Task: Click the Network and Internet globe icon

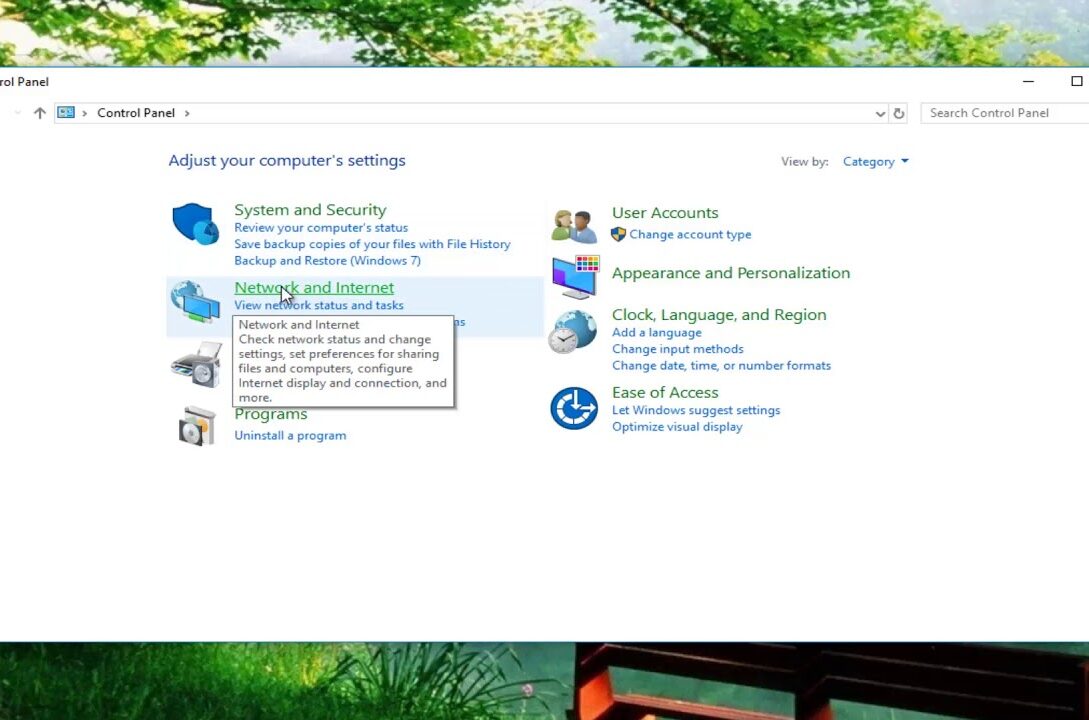Action: click(x=195, y=301)
